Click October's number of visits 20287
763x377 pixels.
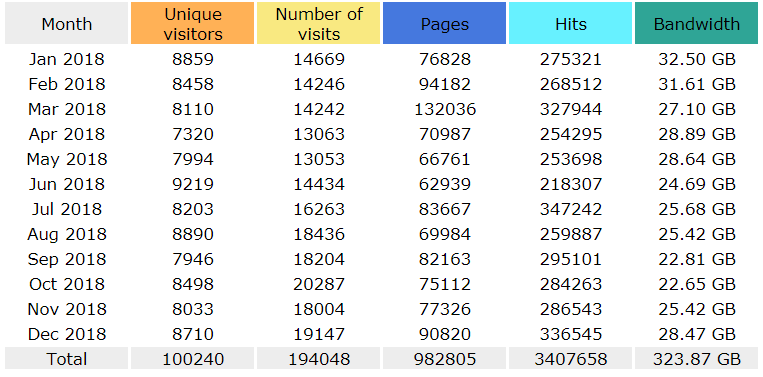[x=319, y=284]
